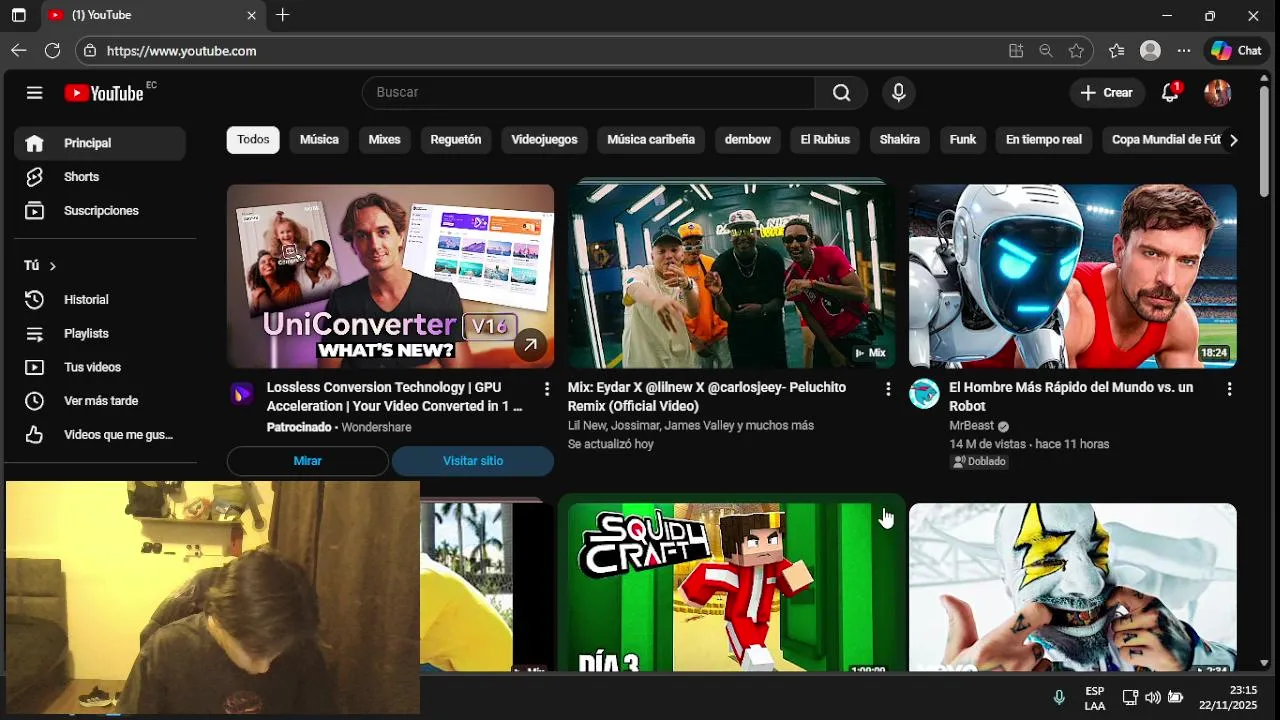Open Historial in the sidebar
Screen dimensions: 1280x720
[100, 300]
